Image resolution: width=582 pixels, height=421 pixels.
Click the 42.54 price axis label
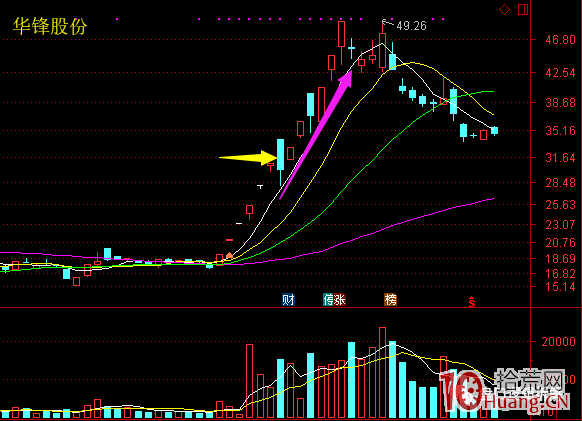(x=560, y=72)
